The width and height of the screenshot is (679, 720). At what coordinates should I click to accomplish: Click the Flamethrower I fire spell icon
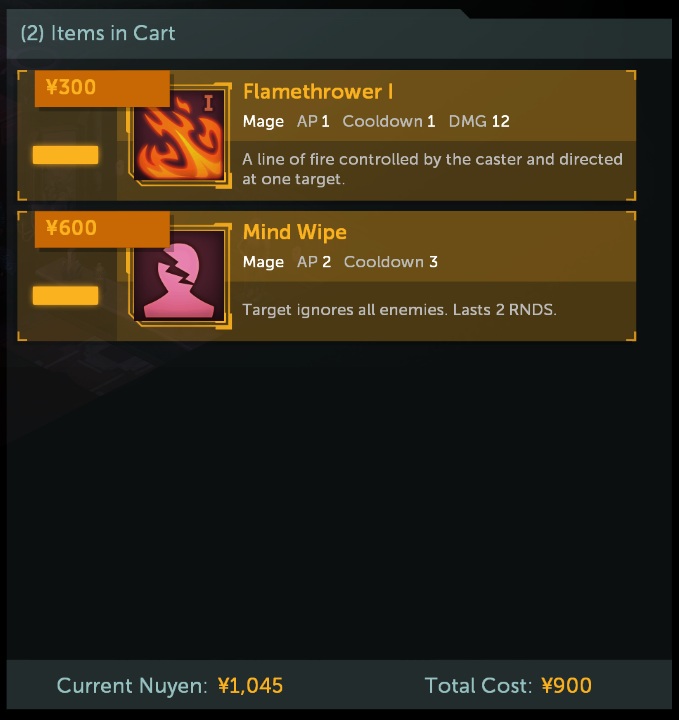point(179,135)
